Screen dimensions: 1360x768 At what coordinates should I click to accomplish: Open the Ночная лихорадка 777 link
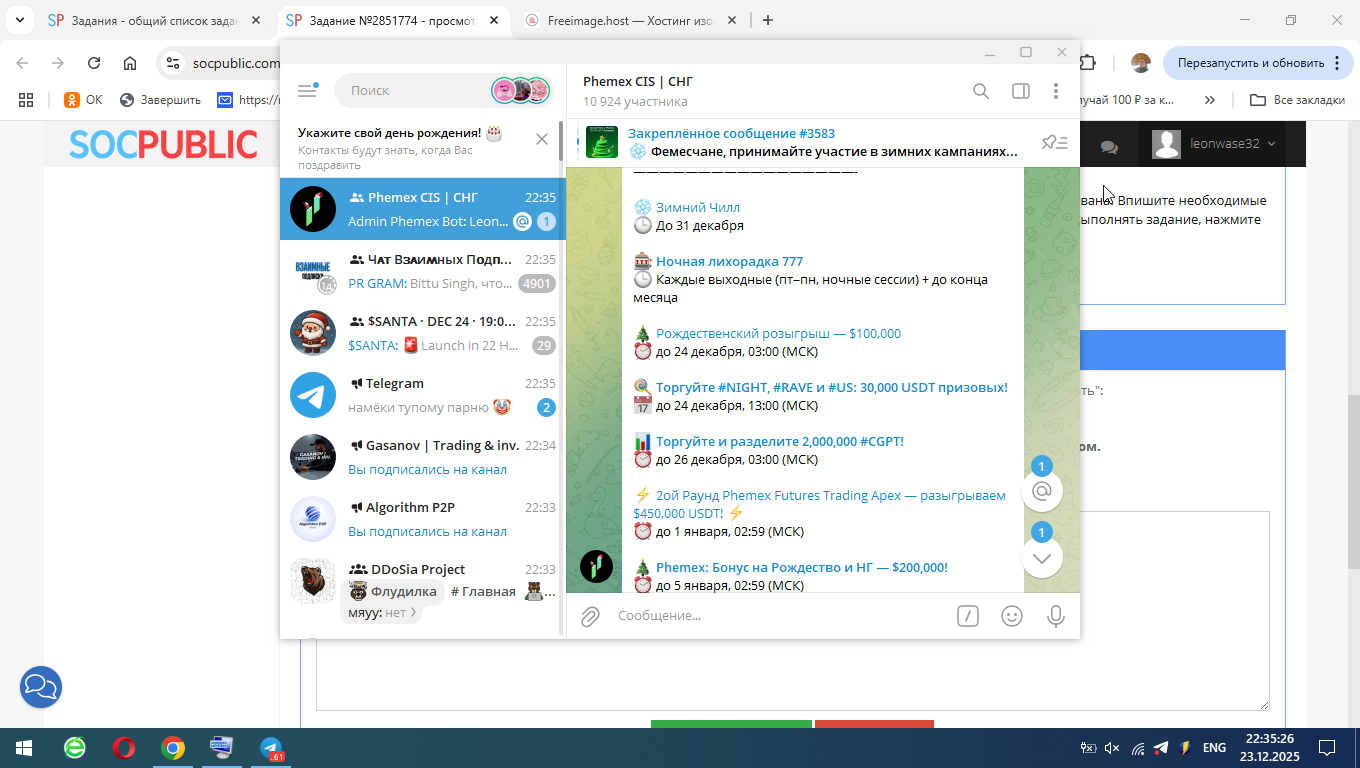click(729, 261)
